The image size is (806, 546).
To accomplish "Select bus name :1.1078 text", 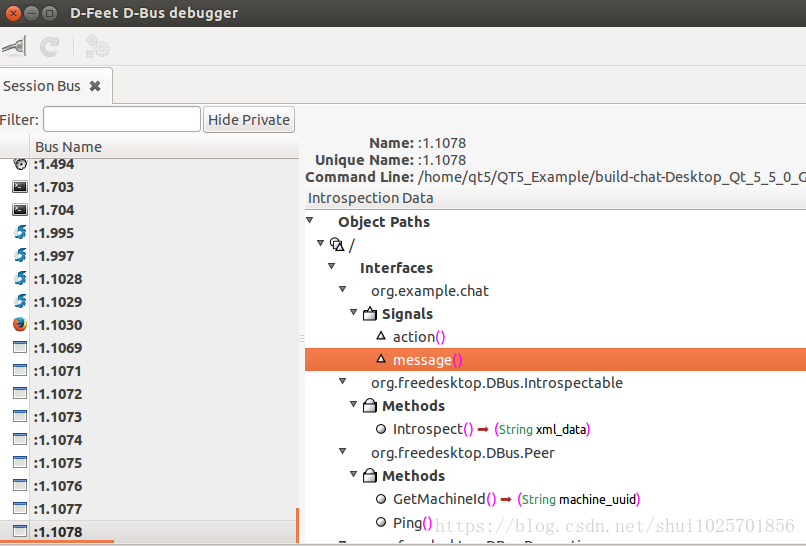I will [58, 532].
